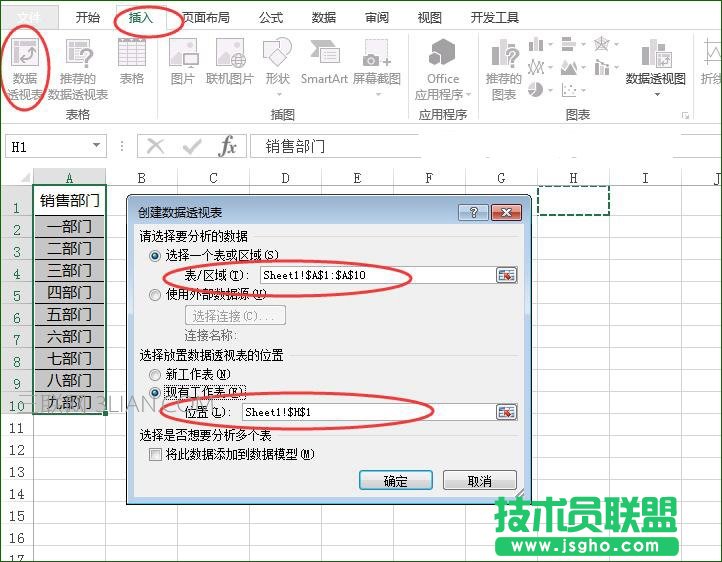Select 使用外部数据源 radio button

point(155,295)
